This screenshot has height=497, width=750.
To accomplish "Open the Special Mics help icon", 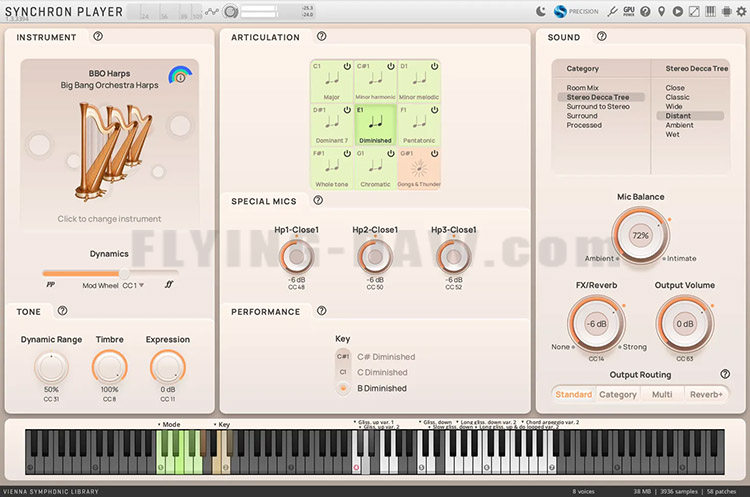I will click(318, 200).
